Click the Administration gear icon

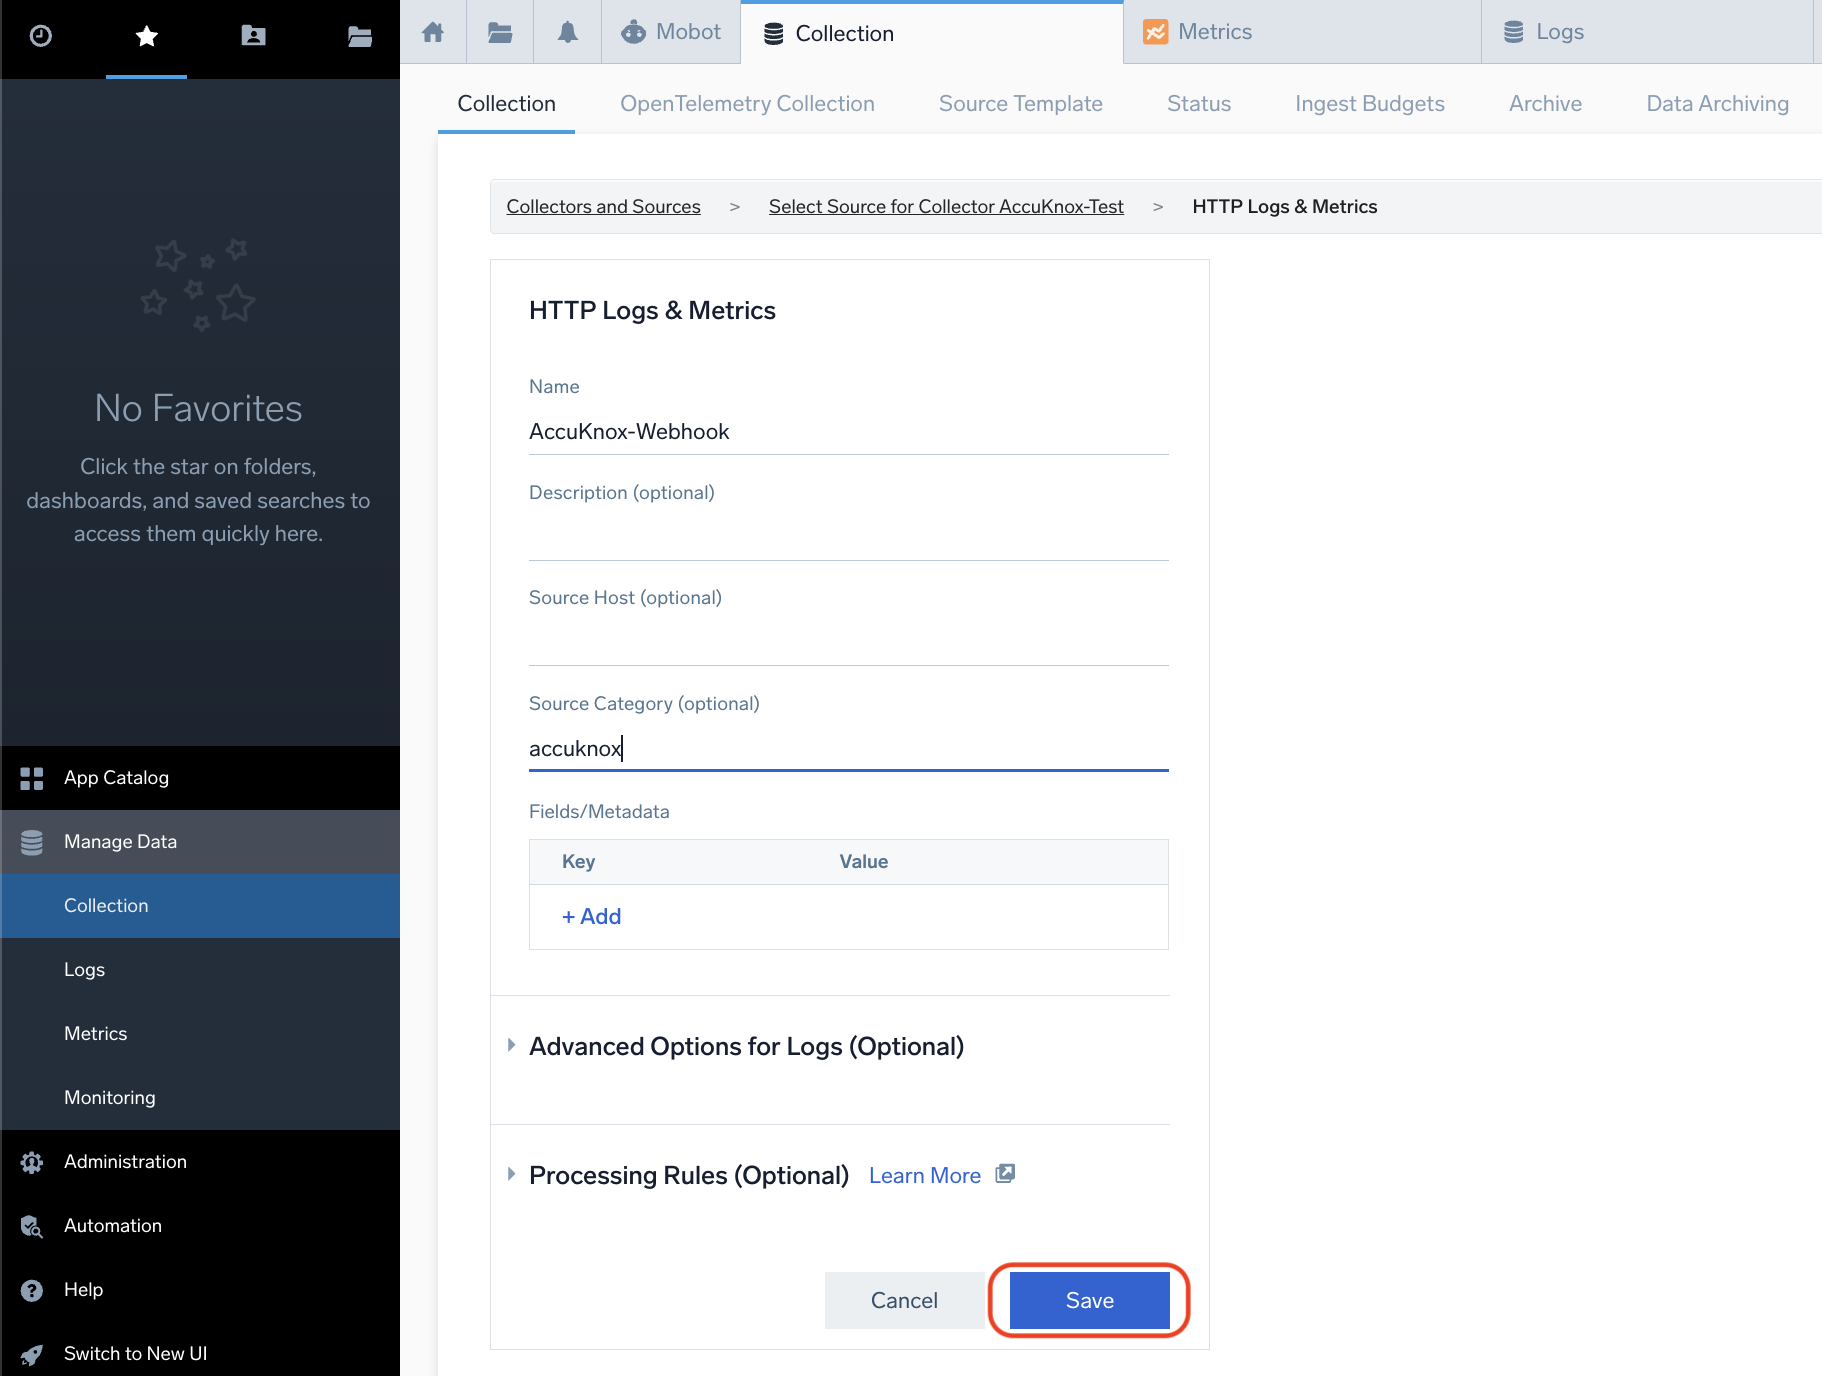pos(32,1162)
